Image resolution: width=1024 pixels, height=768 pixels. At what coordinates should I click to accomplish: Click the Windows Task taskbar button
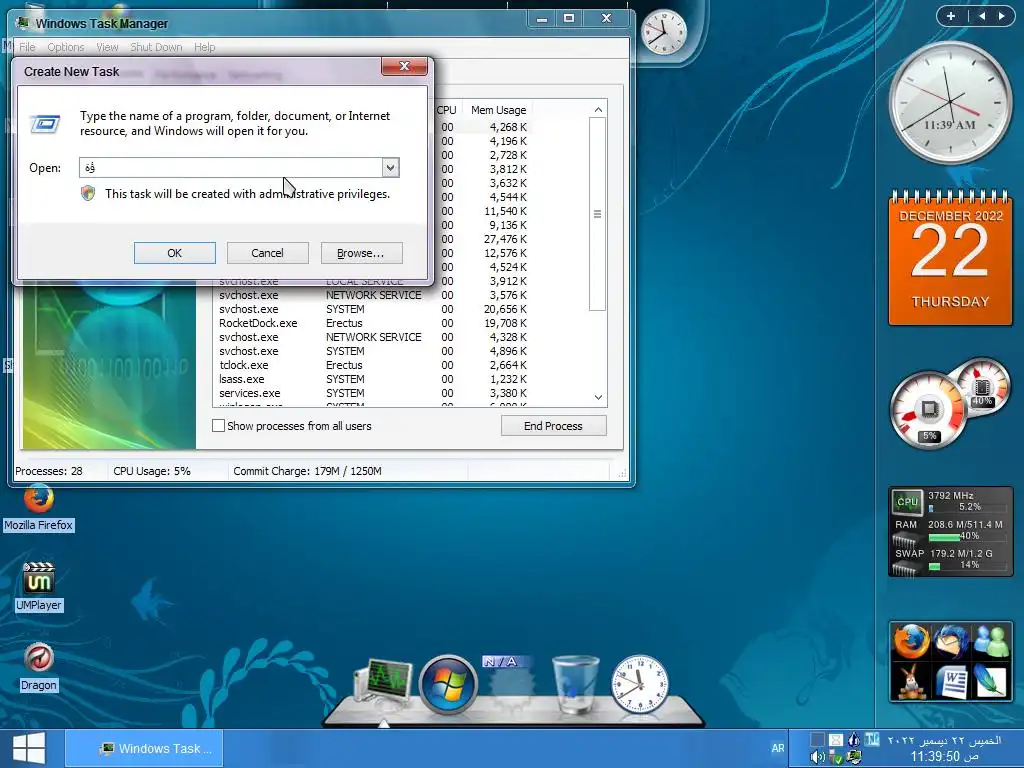(144, 748)
